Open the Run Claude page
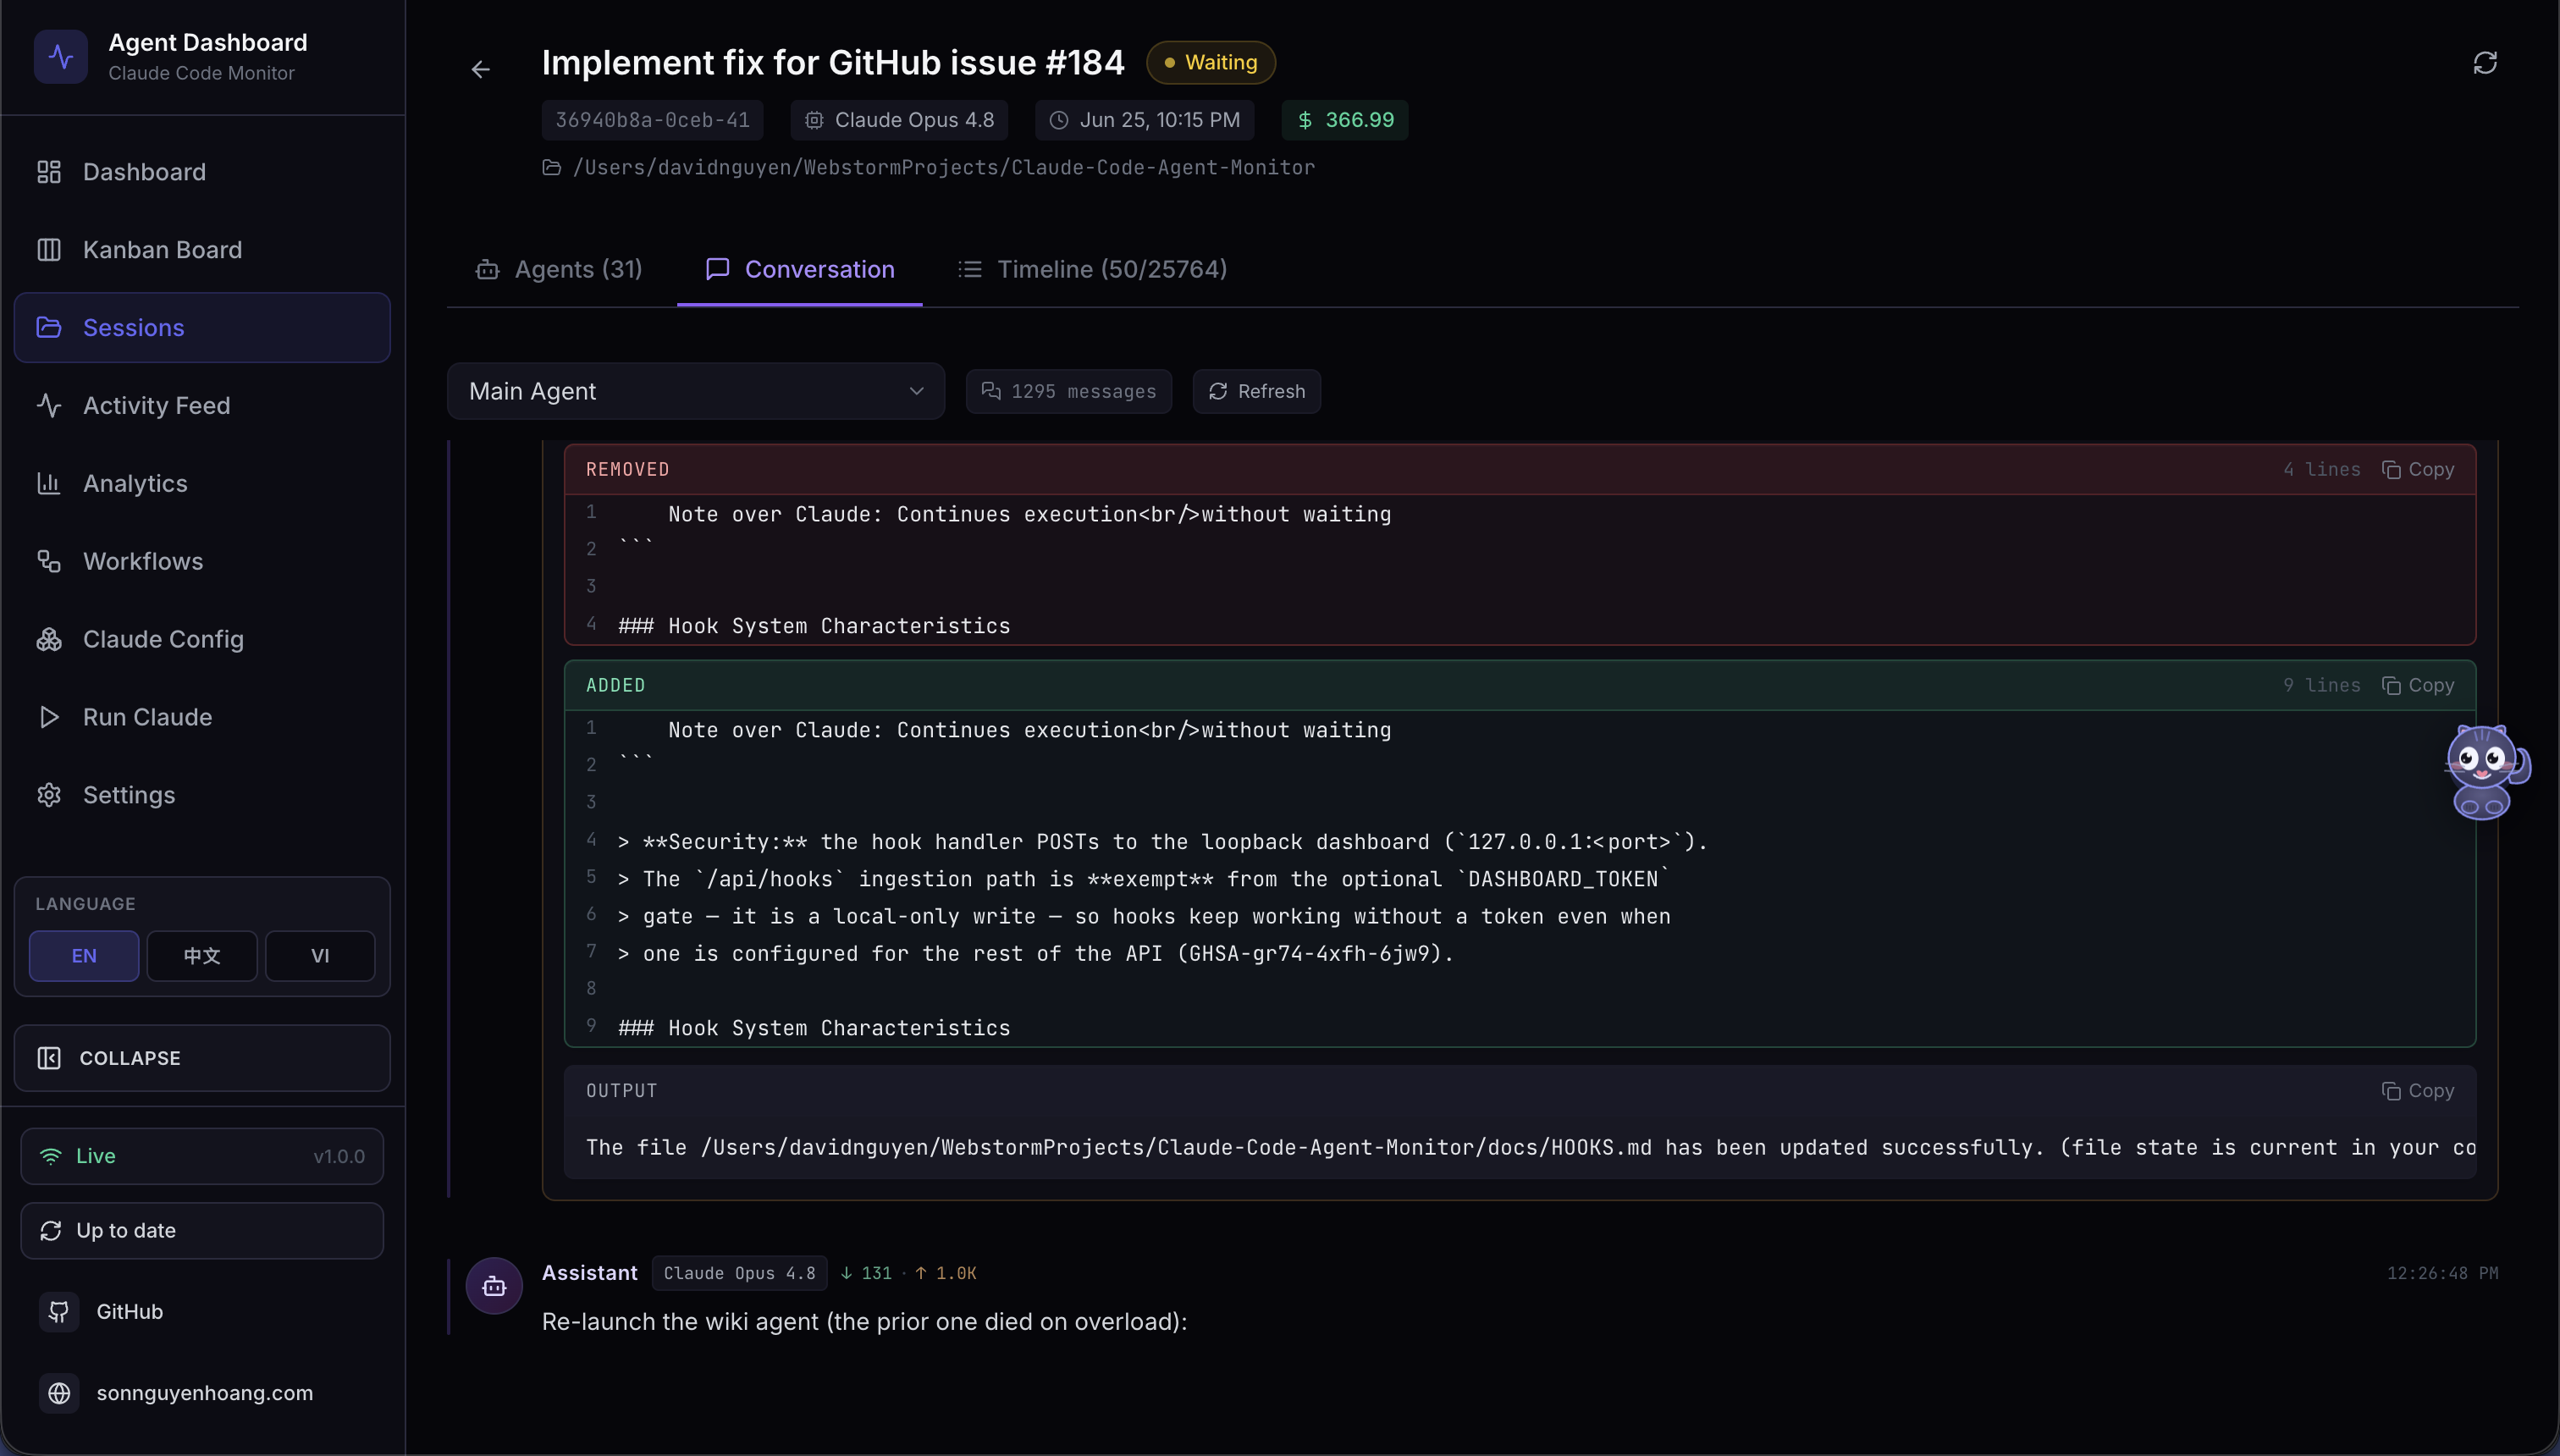The image size is (2560, 1456). 202,718
